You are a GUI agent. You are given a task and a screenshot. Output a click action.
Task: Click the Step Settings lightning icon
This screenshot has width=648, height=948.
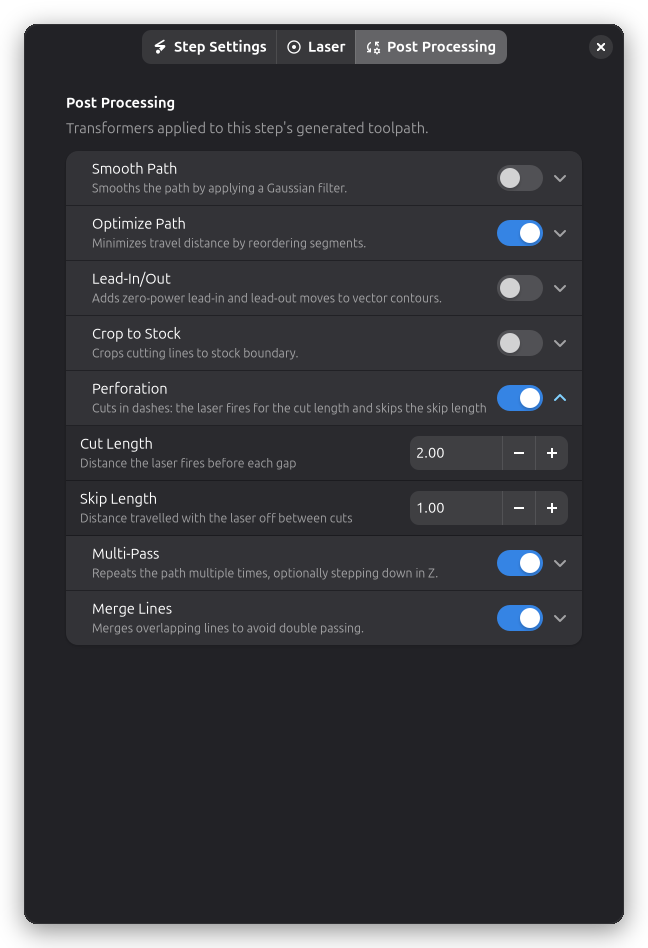tap(160, 47)
